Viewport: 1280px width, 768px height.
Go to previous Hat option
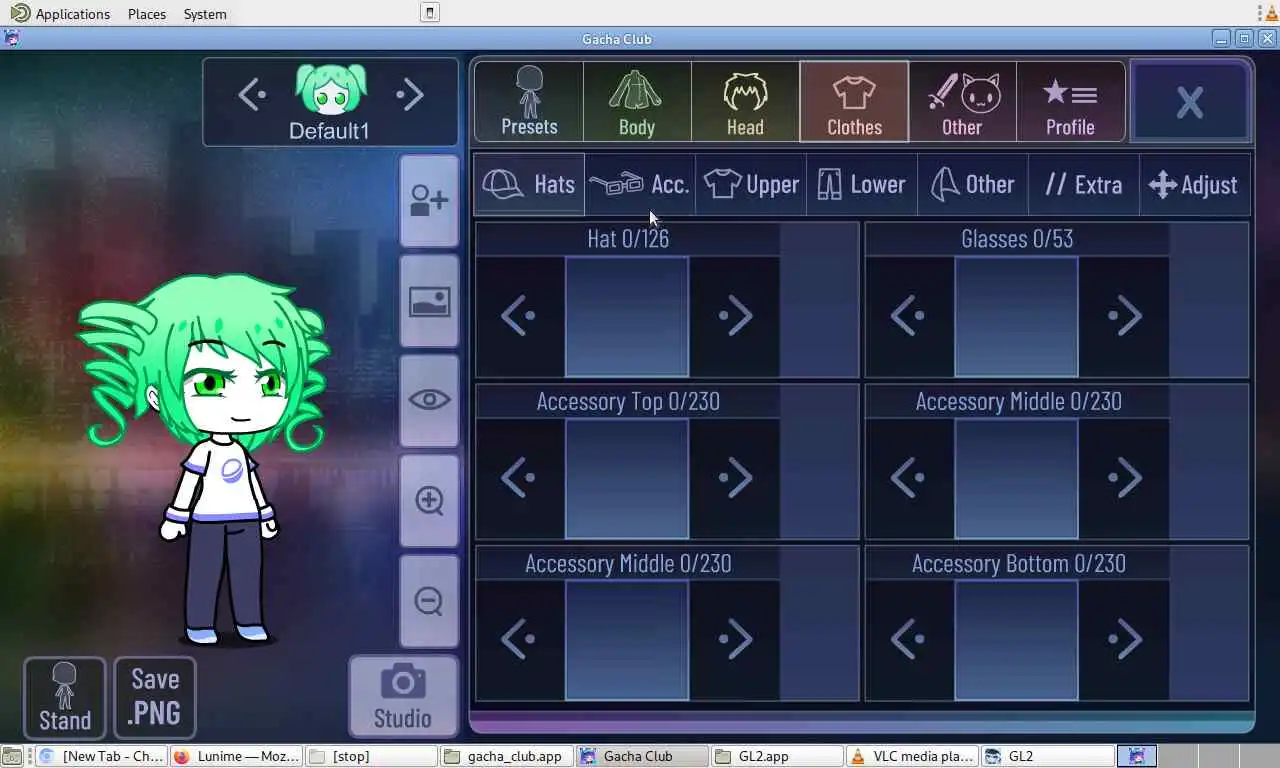coord(519,316)
